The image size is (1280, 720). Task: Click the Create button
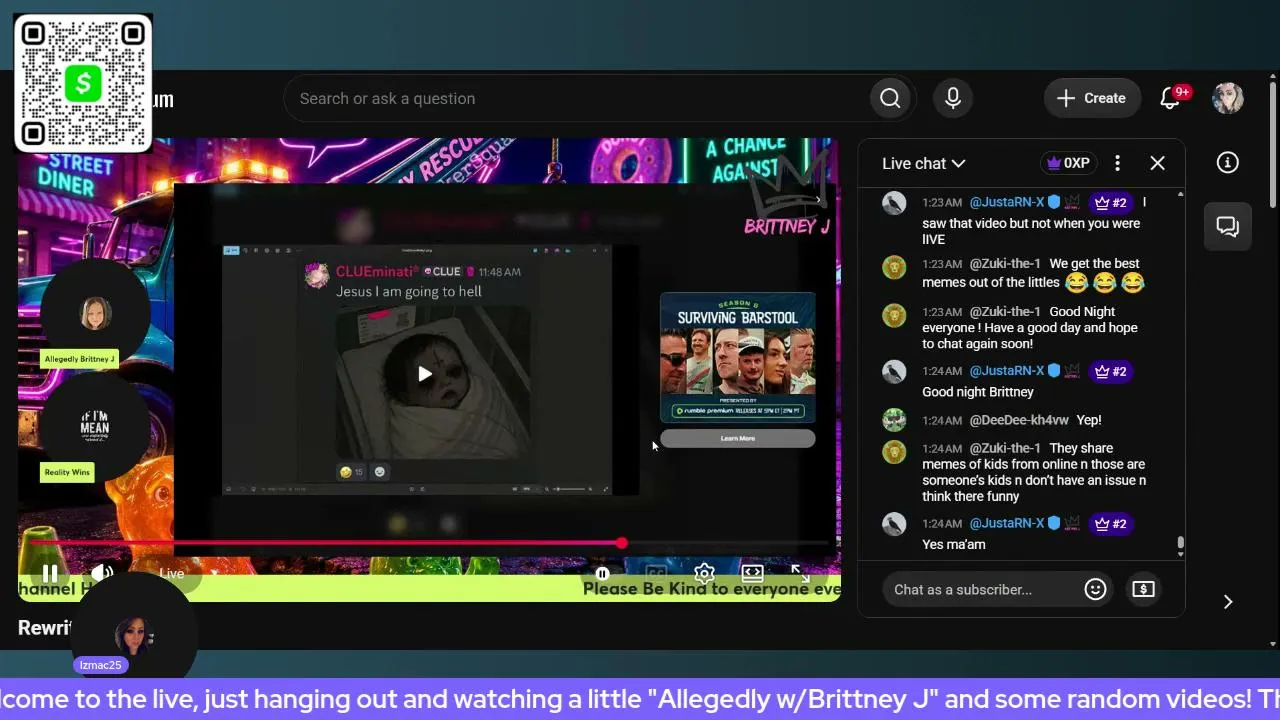click(x=1092, y=98)
